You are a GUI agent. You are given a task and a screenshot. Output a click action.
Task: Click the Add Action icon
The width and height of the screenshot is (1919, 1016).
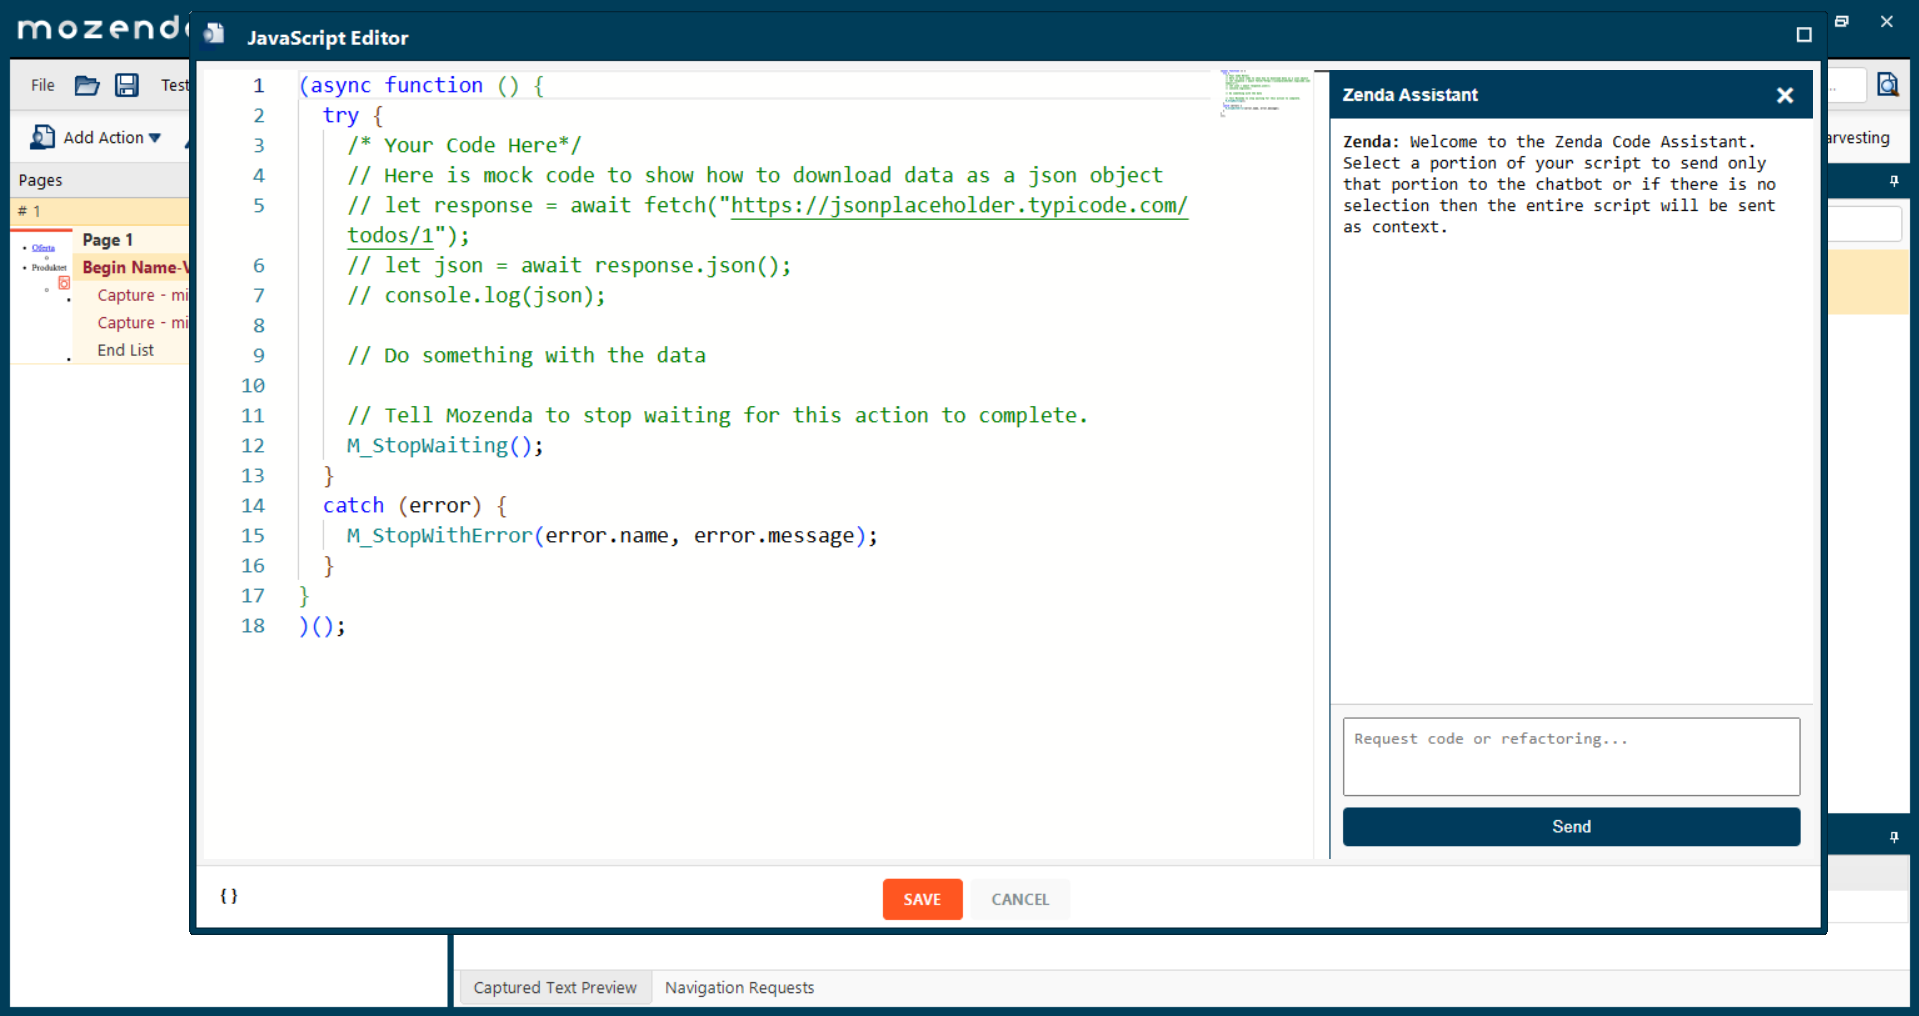pos(42,137)
